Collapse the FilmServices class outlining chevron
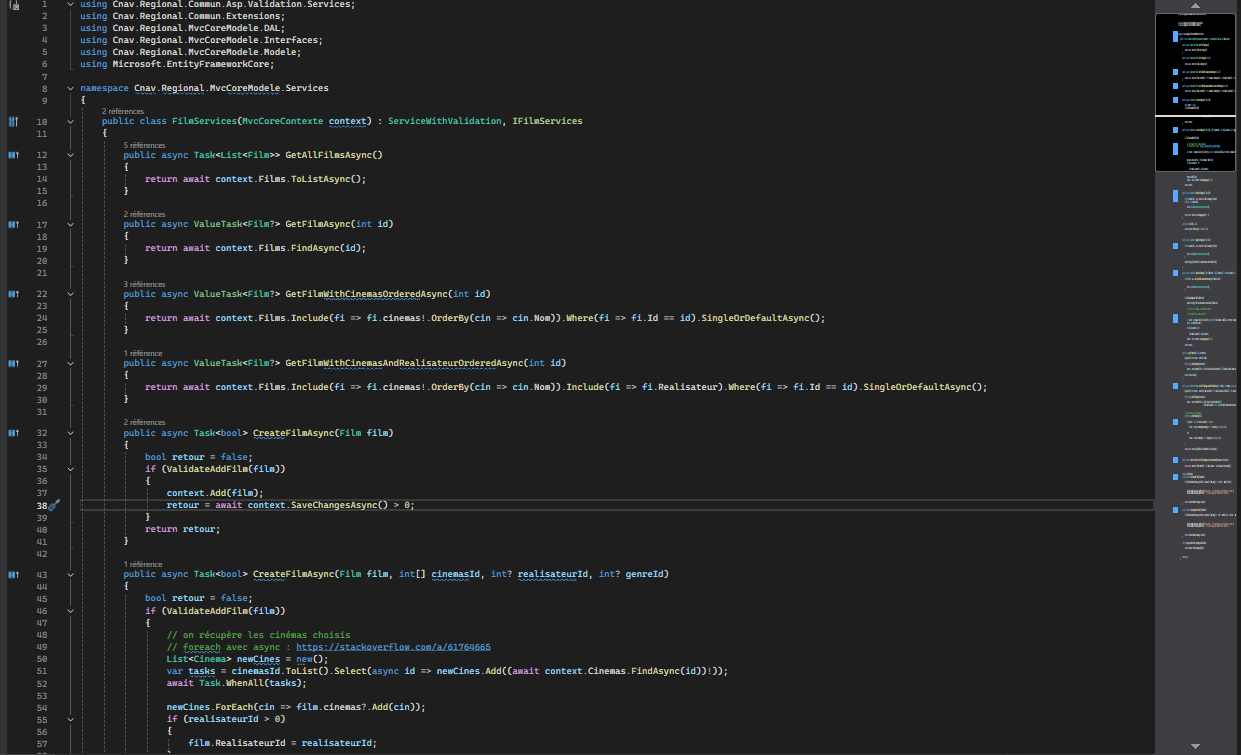1241x755 pixels. 69,121
